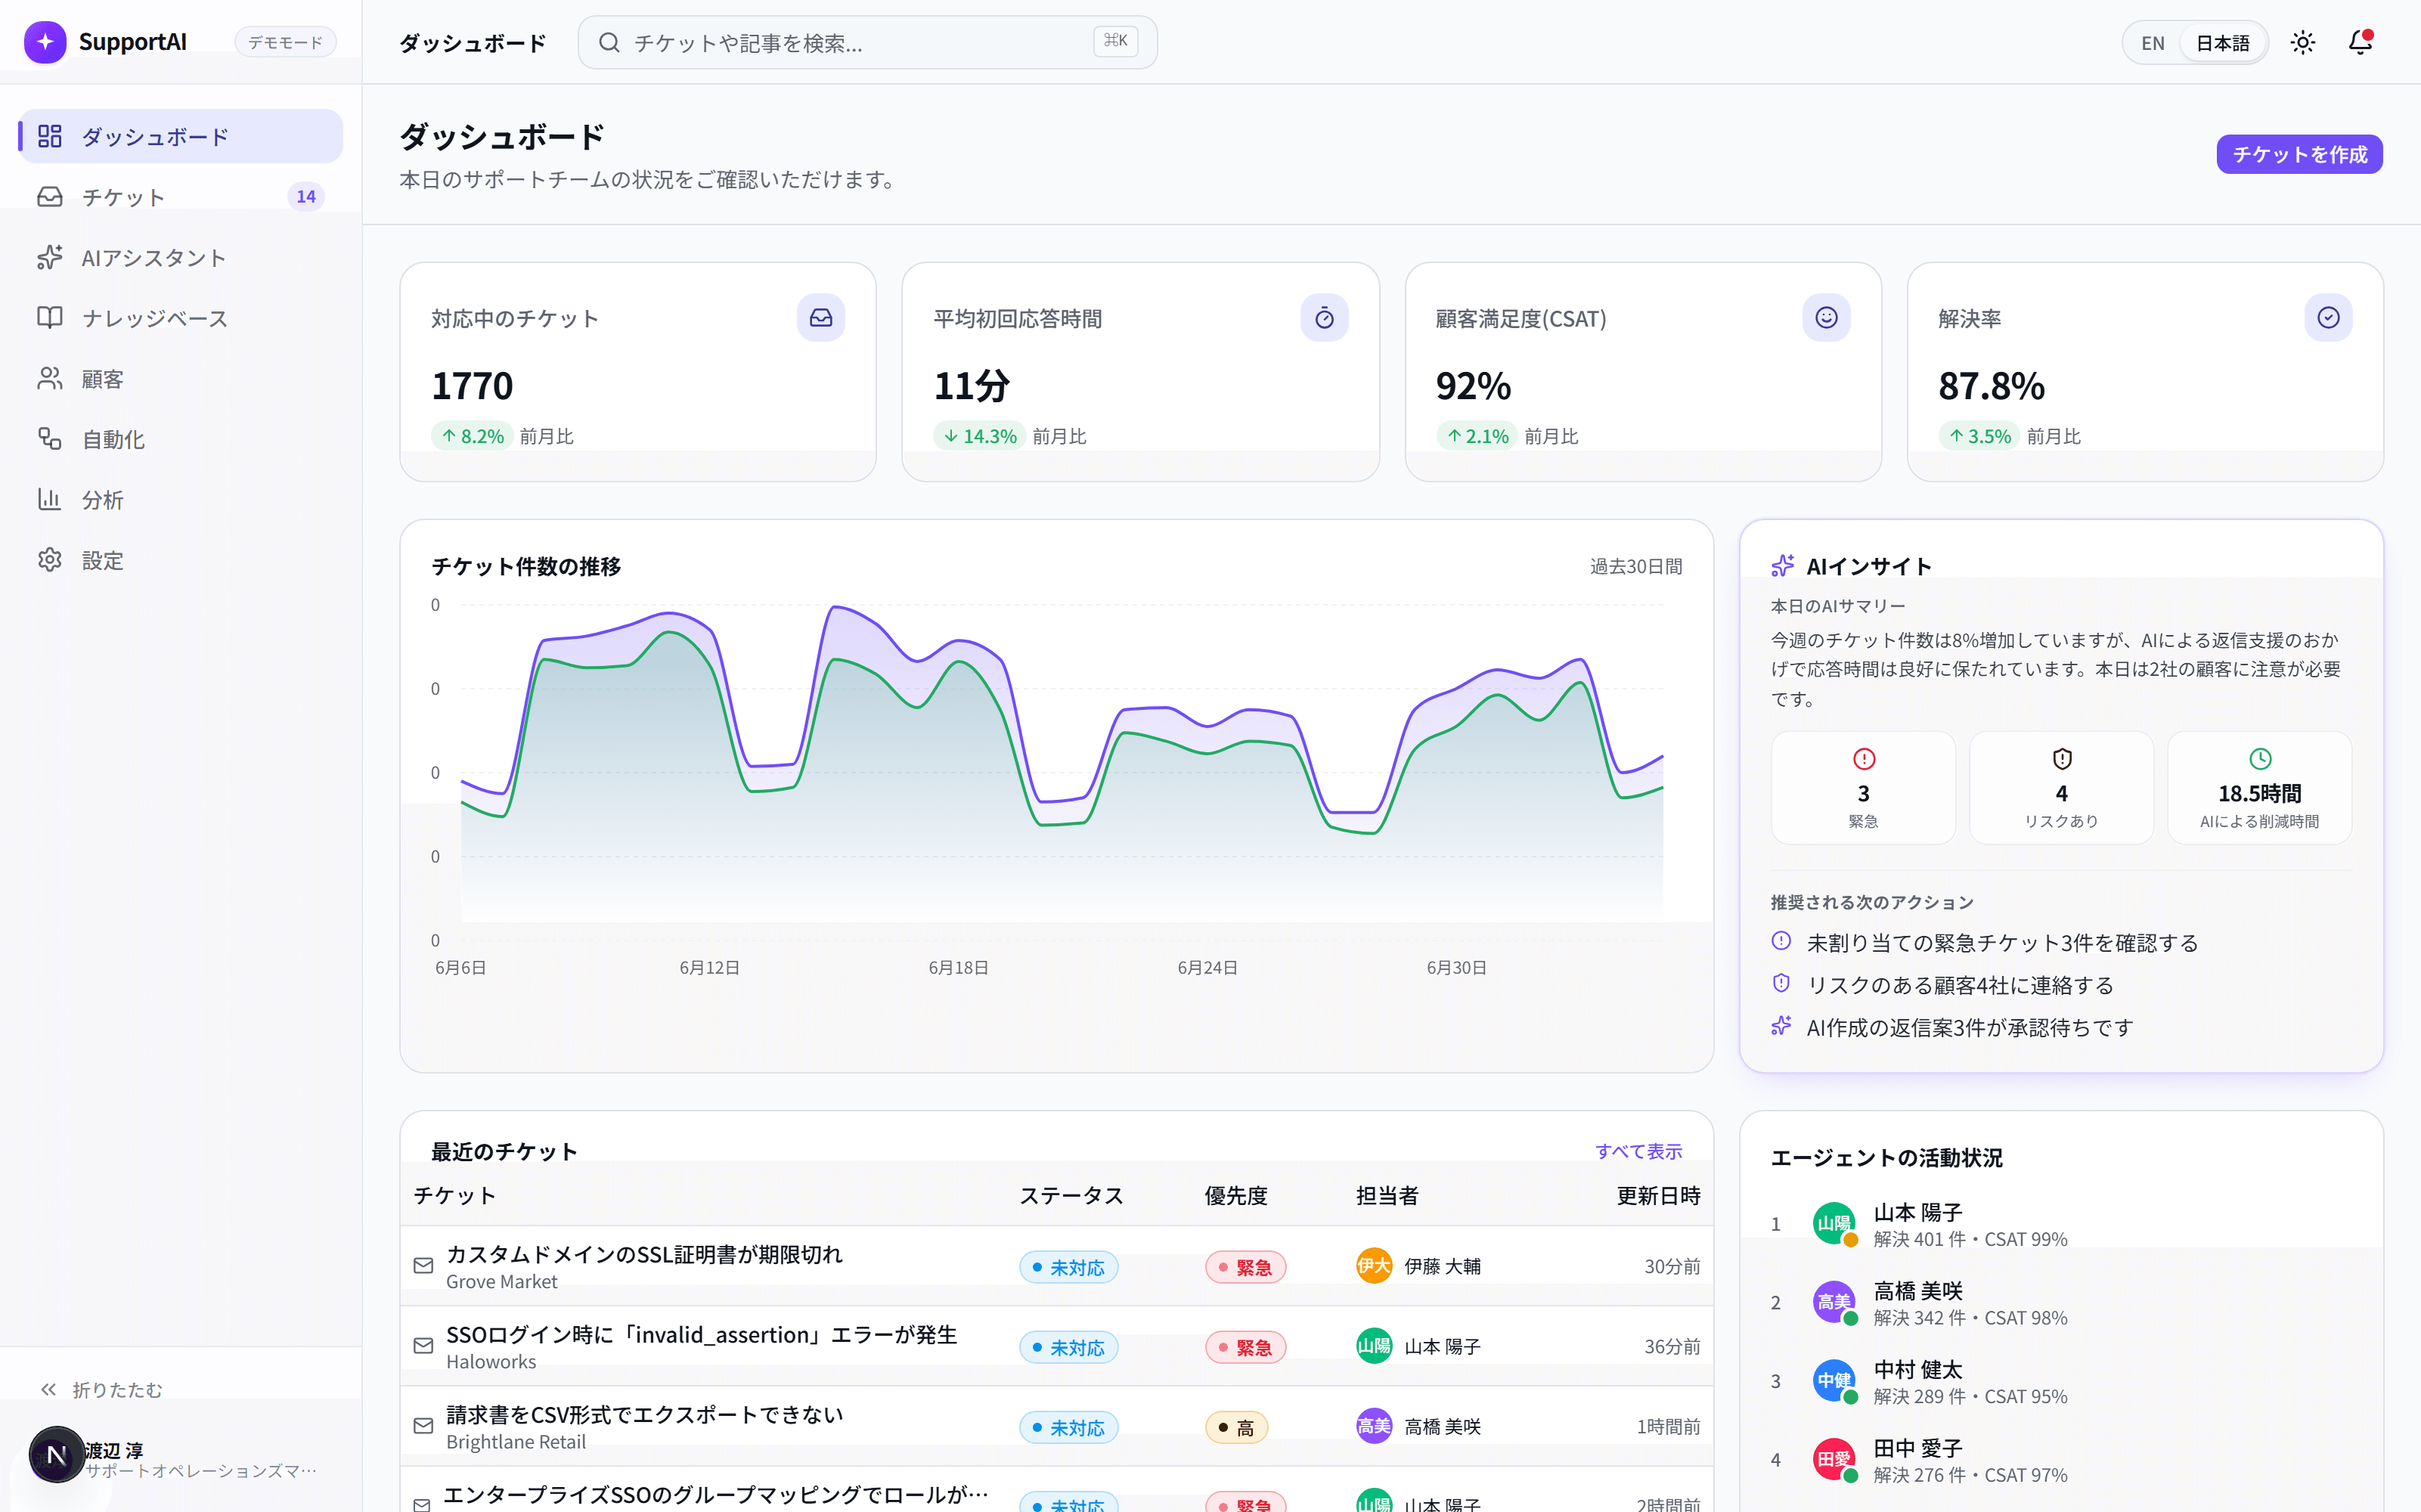Switch language to EN

[2153, 43]
